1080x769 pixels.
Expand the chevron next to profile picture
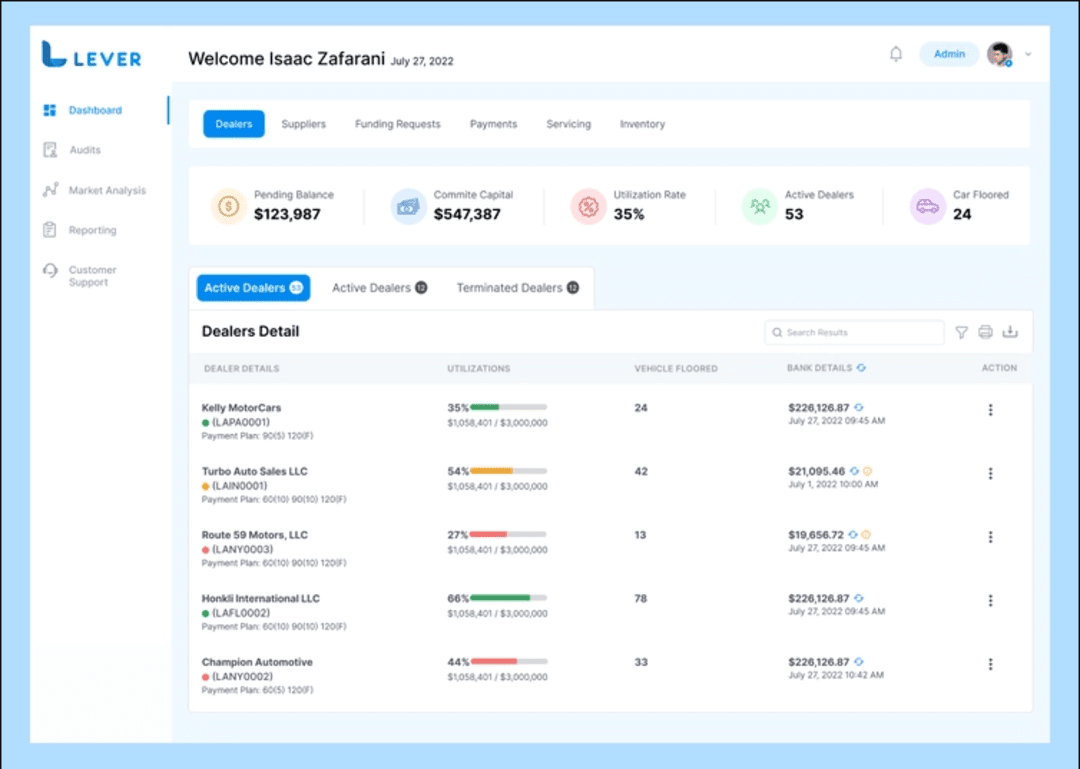click(x=1027, y=54)
